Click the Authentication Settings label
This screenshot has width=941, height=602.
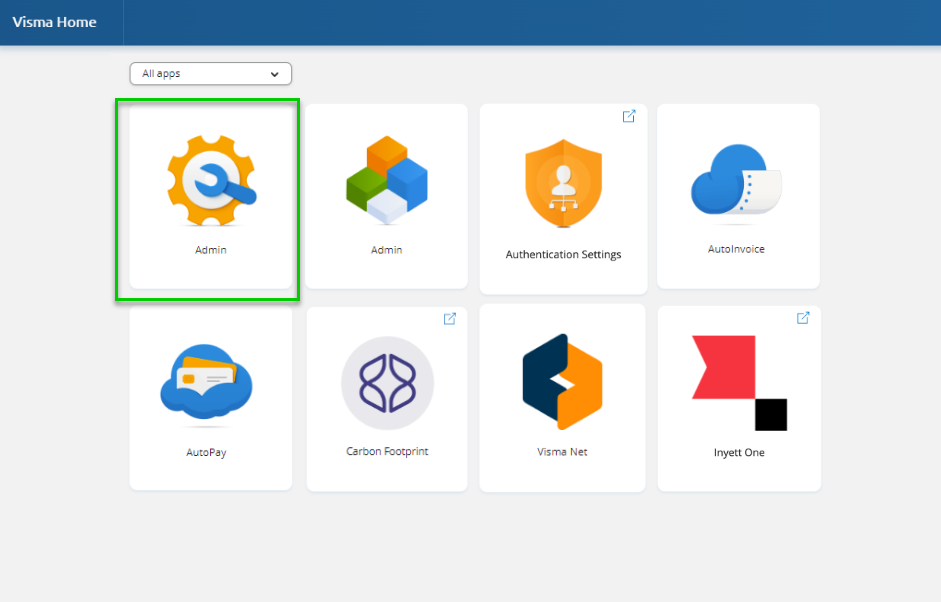coord(563,254)
